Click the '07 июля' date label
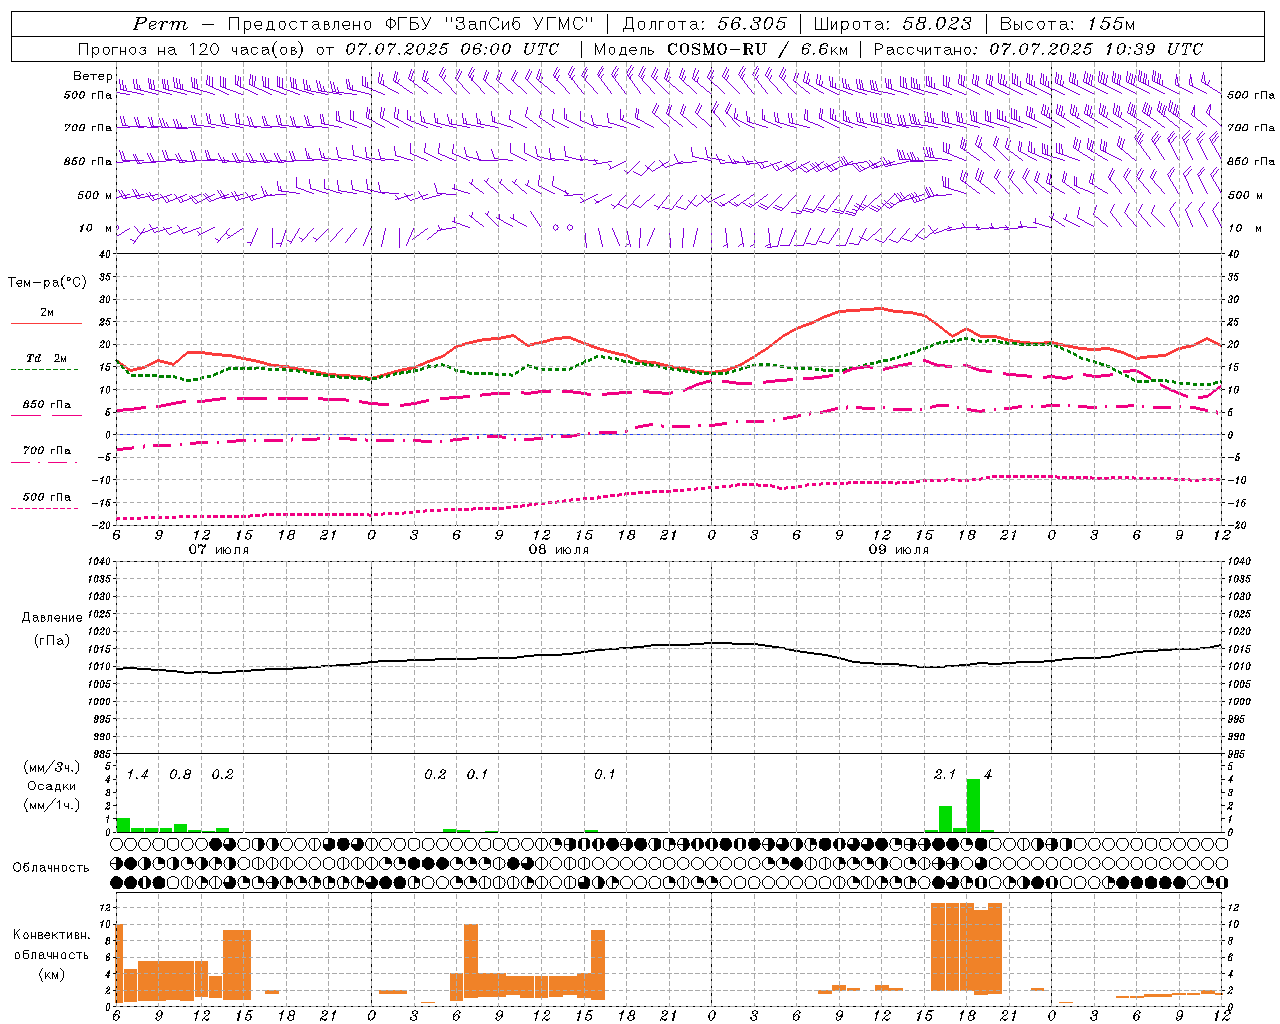Screen dimensions: 1280x1024 click(219, 550)
